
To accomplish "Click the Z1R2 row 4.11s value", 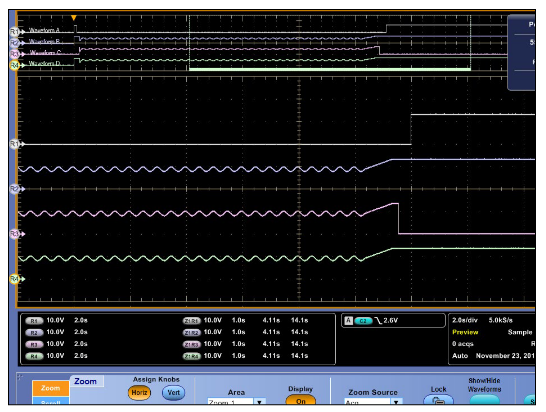I will 271,332.
